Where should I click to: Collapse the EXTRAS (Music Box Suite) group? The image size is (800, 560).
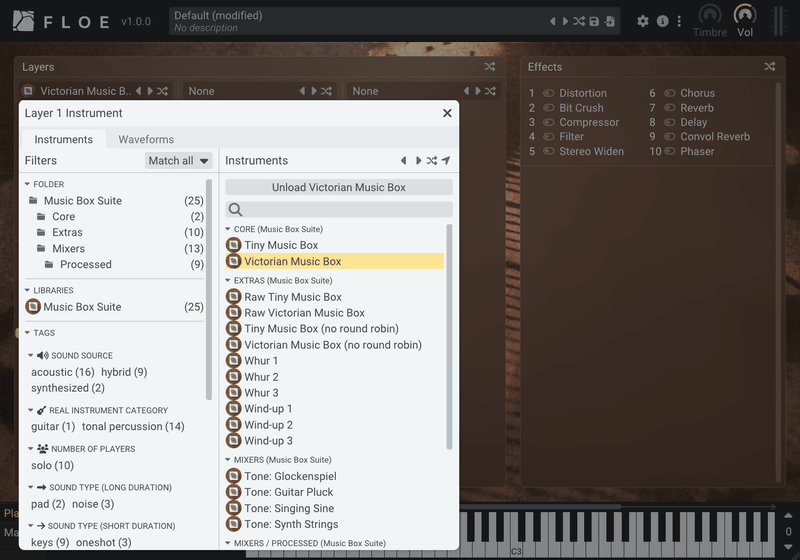coord(228,281)
